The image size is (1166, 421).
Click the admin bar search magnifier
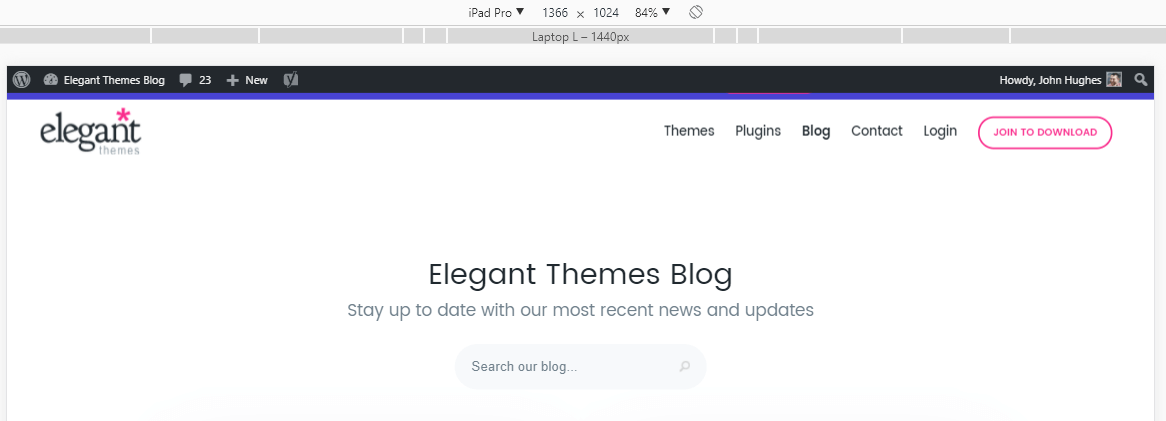tap(1141, 80)
